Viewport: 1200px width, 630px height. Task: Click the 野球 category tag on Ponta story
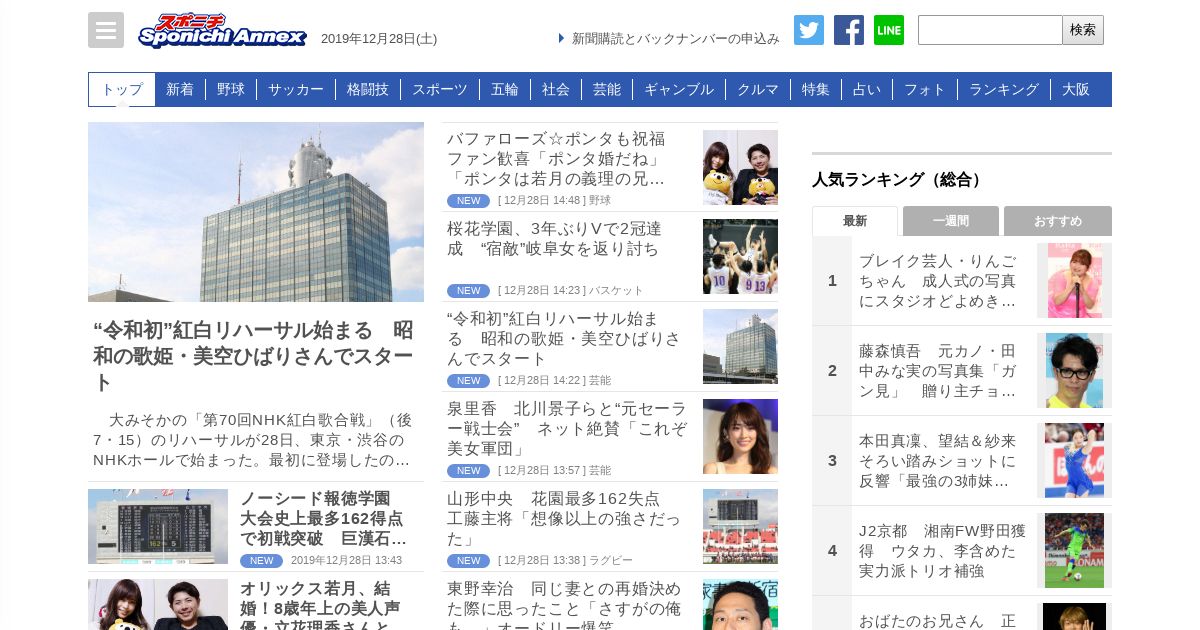600,201
